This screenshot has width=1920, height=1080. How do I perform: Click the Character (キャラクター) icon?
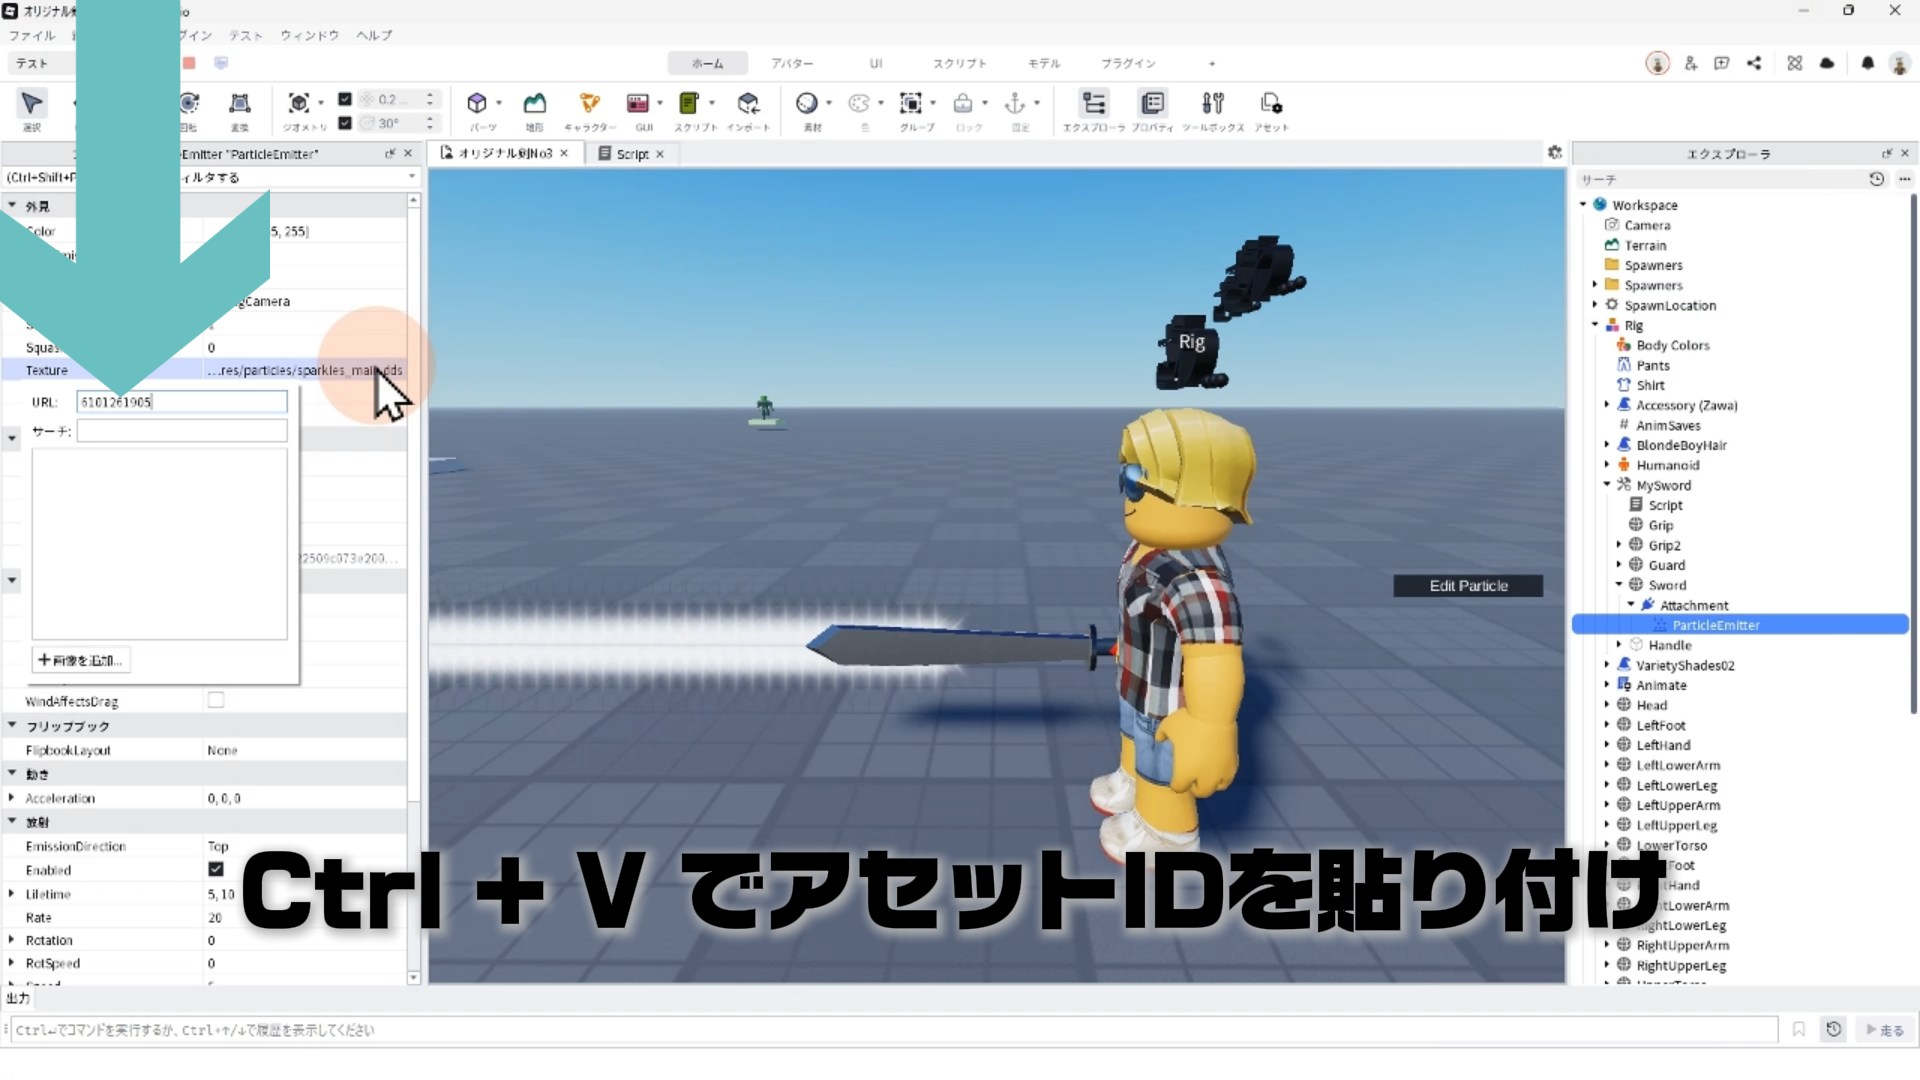589,104
